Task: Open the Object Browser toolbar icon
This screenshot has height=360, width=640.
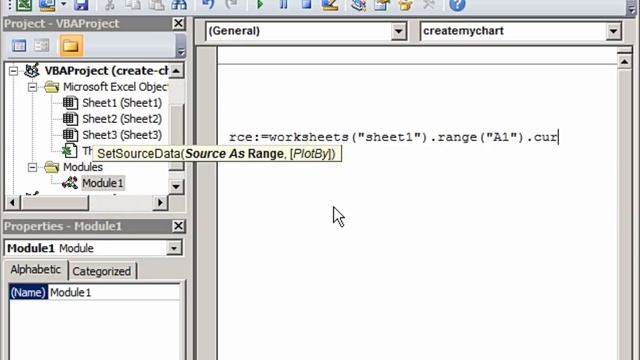Action: (405, 5)
